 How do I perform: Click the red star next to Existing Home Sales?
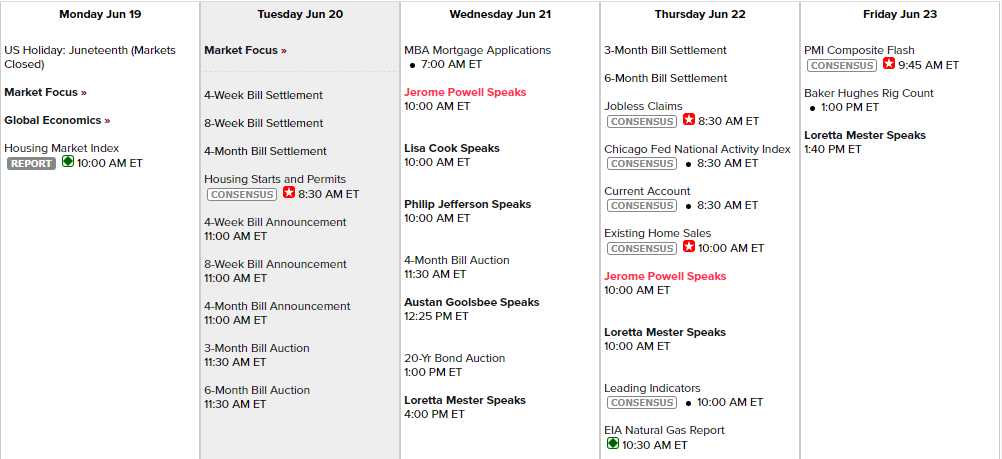[689, 247]
